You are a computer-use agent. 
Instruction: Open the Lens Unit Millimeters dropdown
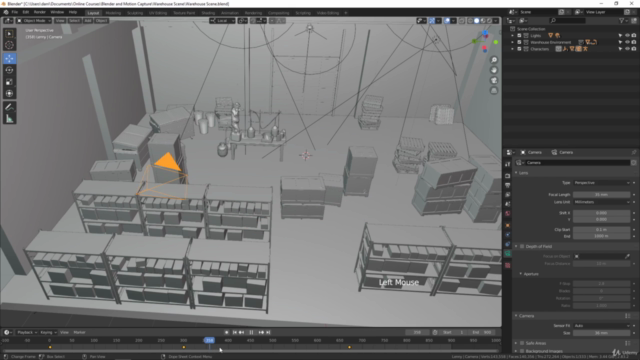(602, 202)
